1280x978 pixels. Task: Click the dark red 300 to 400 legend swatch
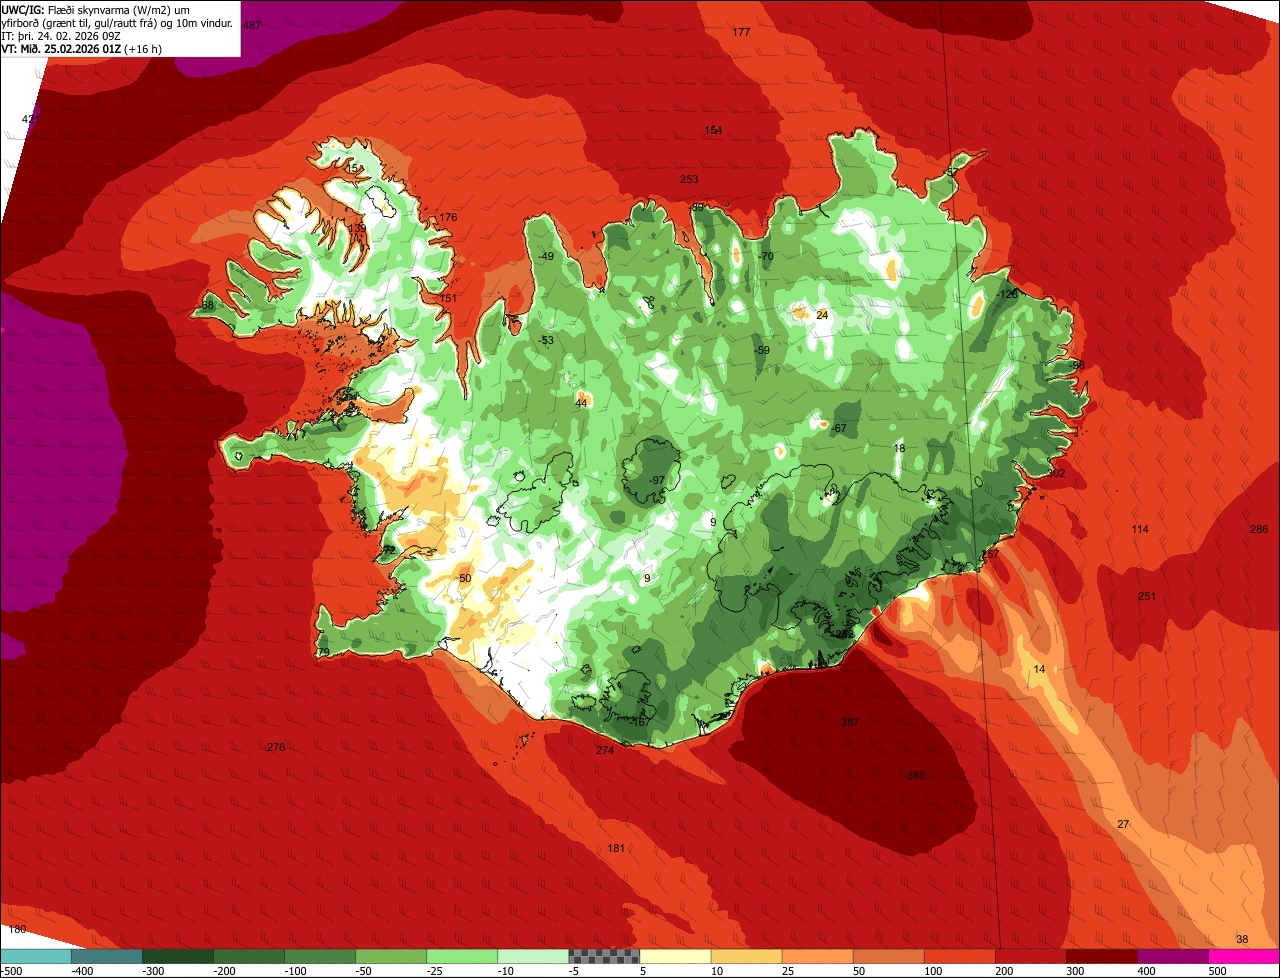(1102, 956)
